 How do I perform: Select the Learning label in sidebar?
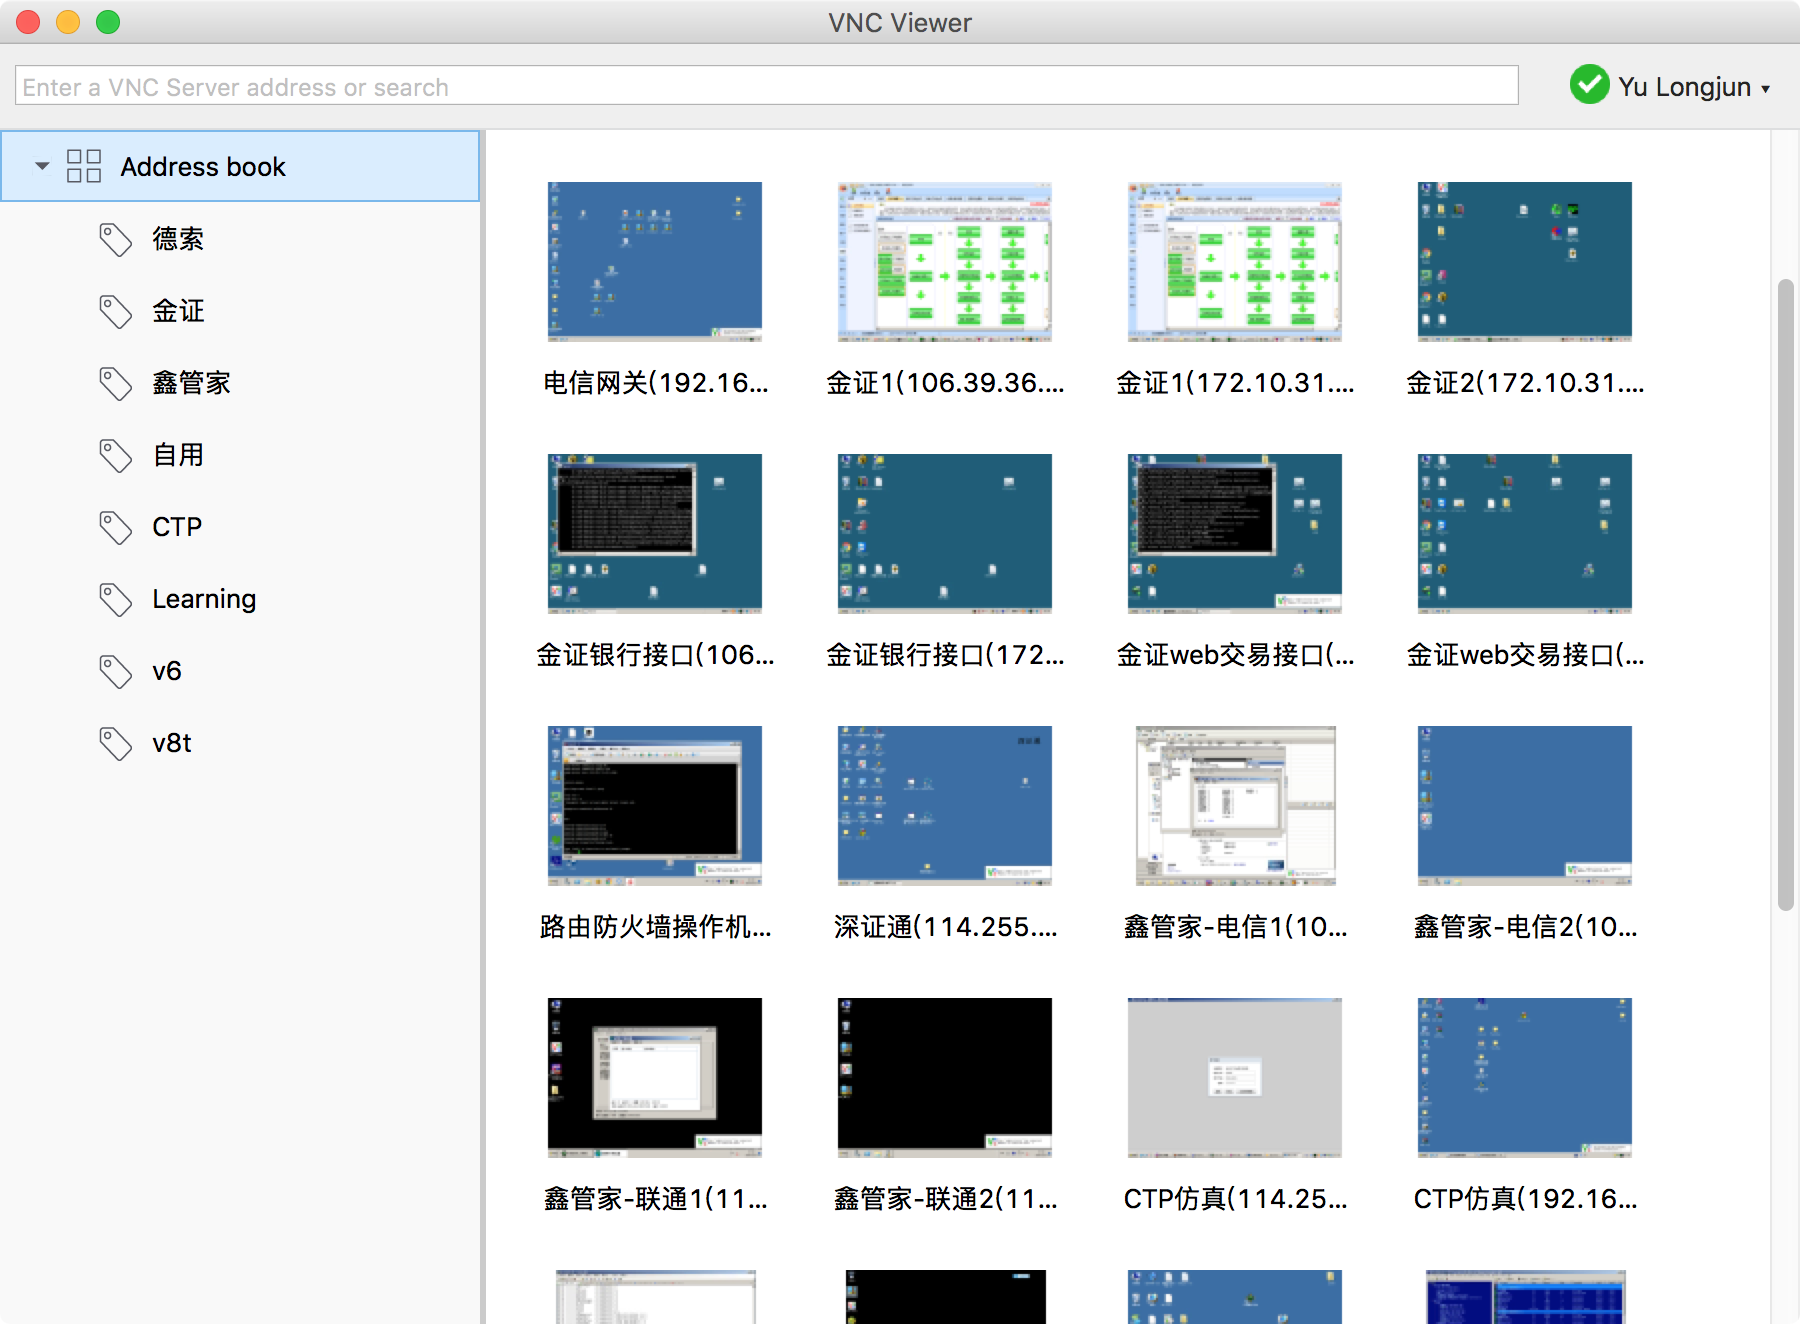pos(204,599)
